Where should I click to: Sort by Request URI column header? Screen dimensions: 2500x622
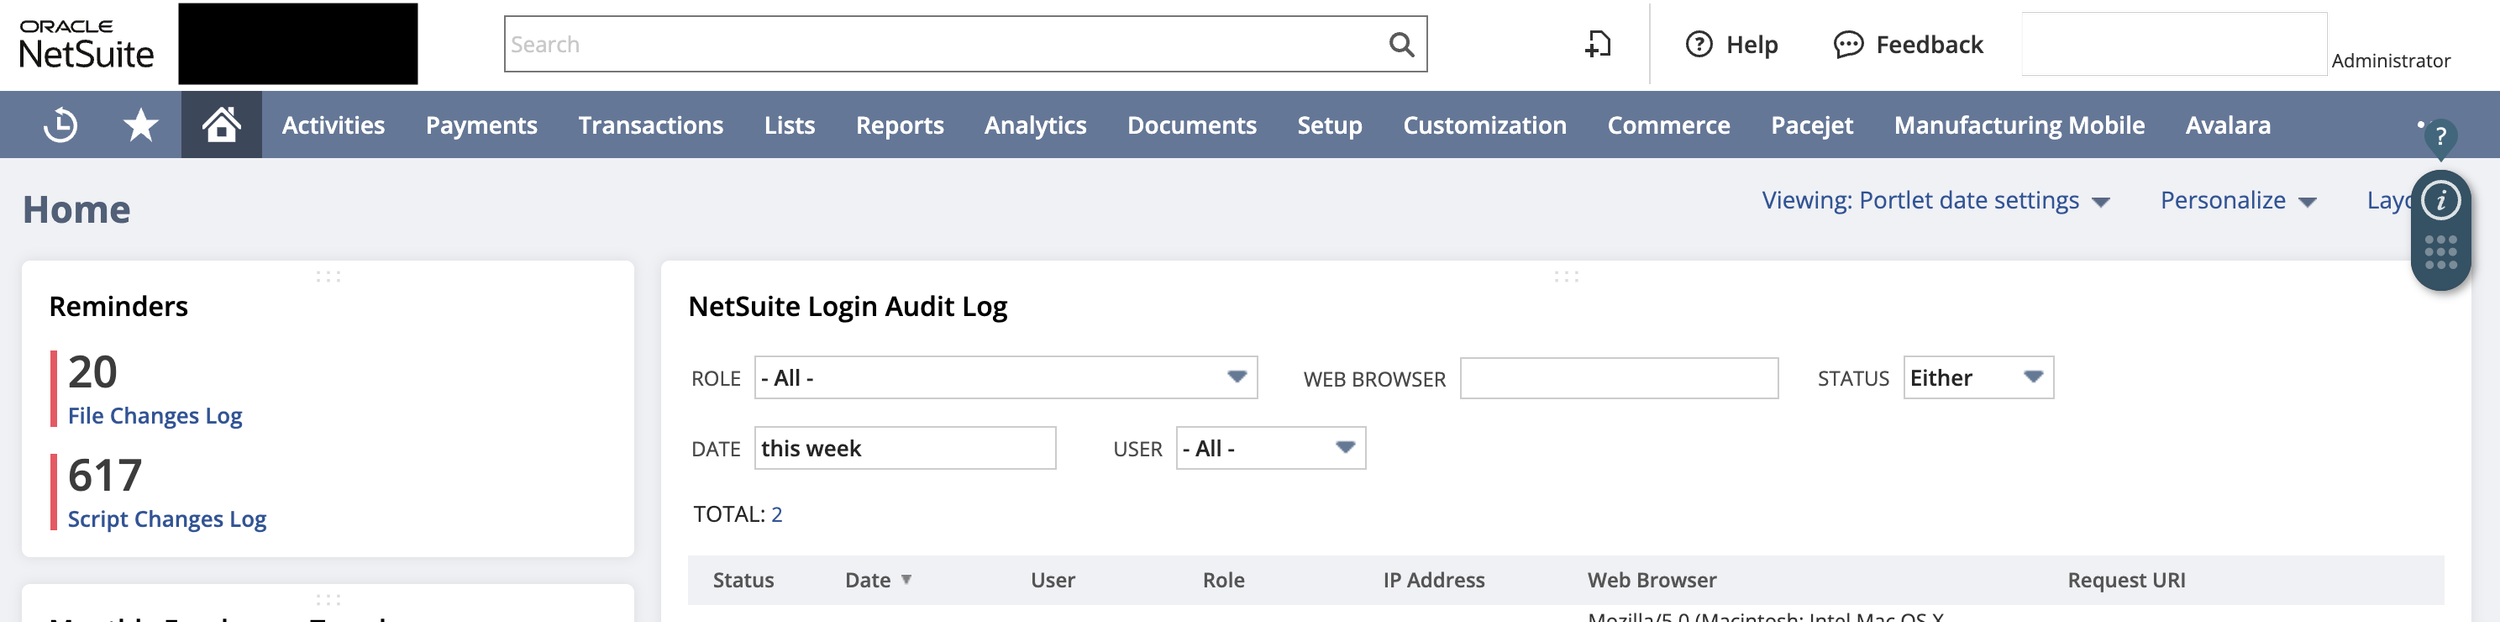pos(2126,580)
